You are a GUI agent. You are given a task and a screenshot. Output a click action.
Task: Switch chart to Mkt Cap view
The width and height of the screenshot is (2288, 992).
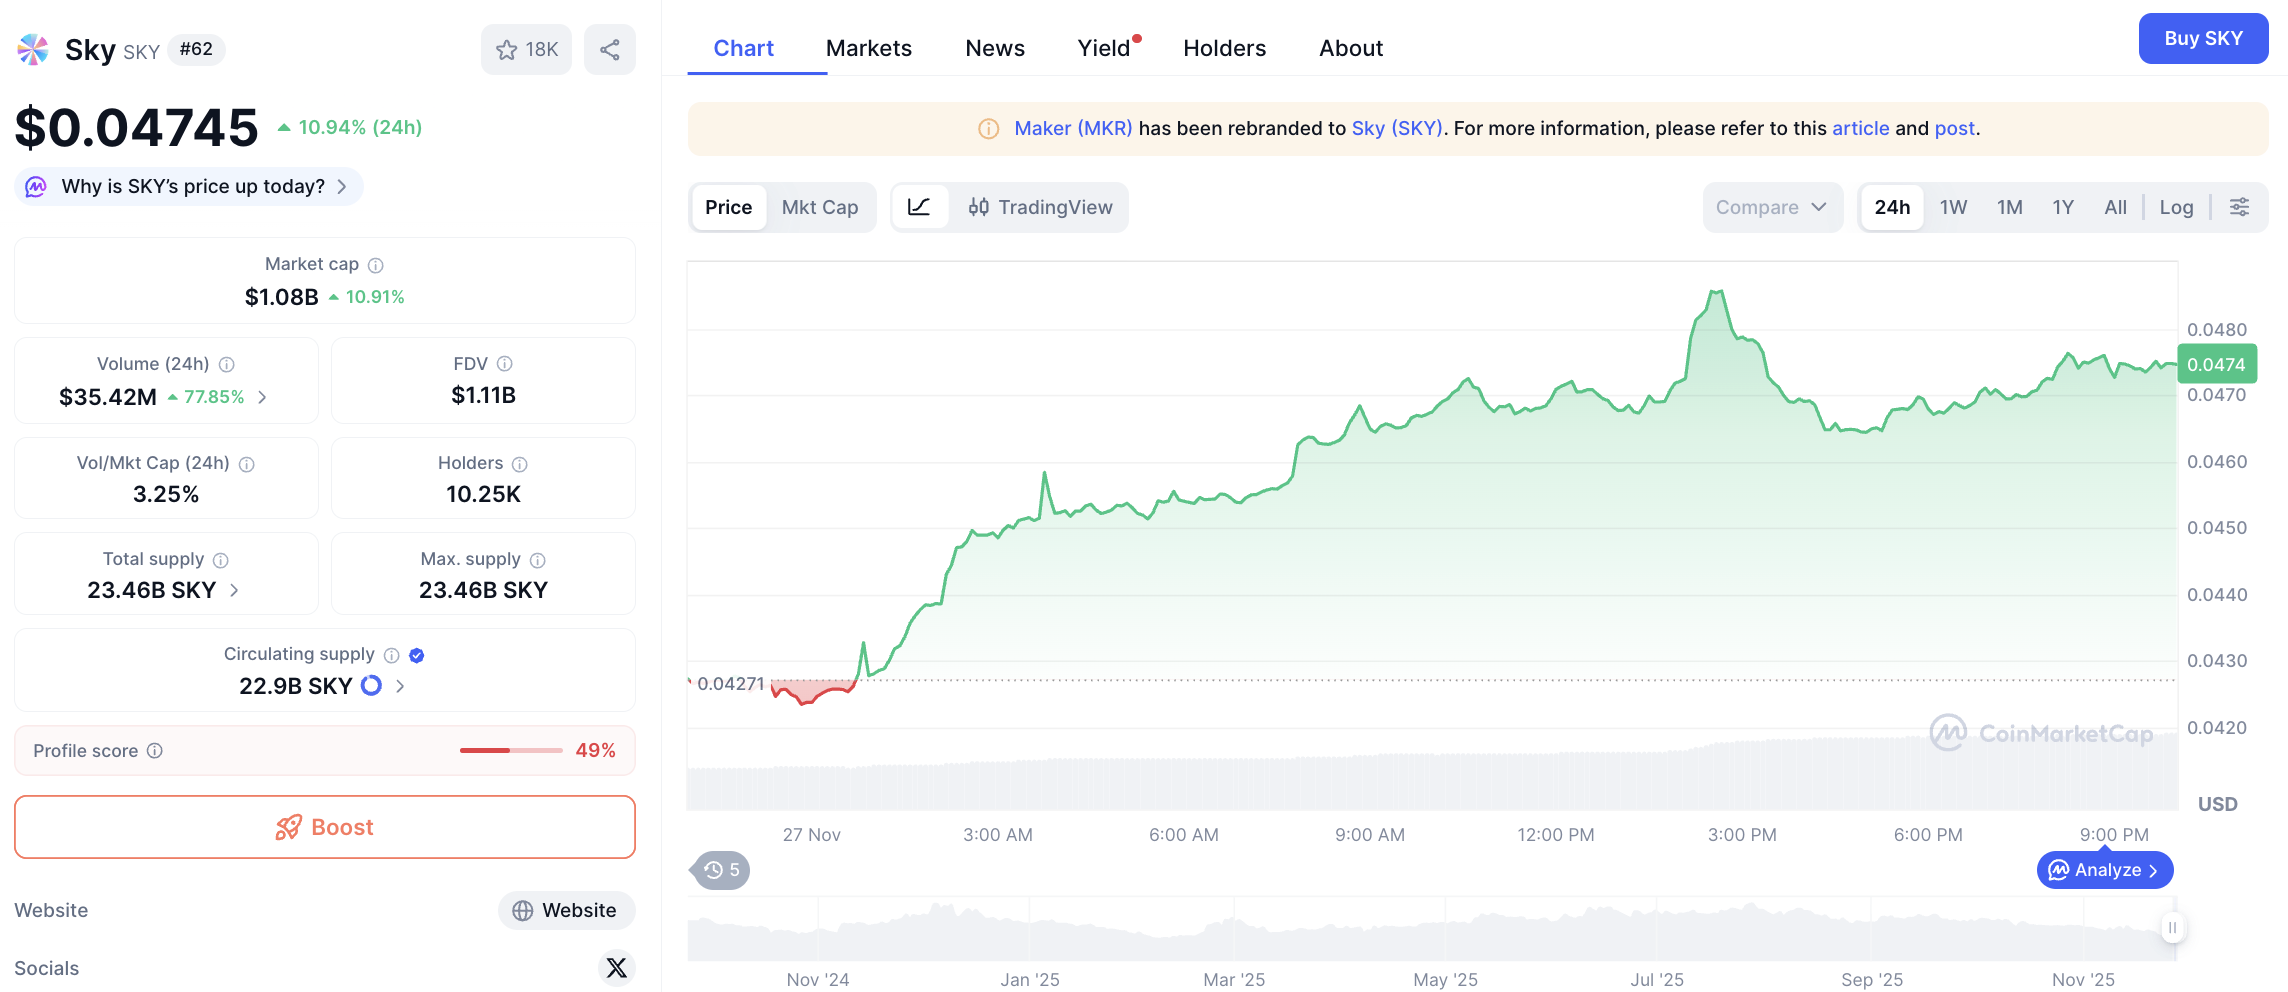tap(819, 207)
